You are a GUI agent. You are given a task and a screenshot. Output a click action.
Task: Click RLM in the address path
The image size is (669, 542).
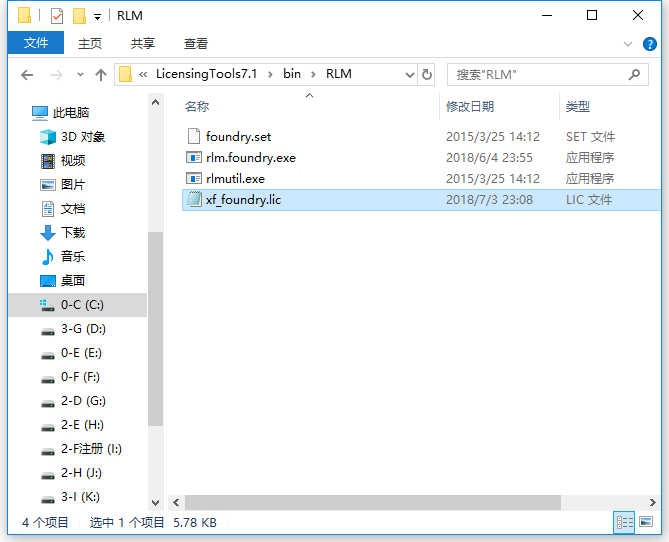[x=339, y=74]
